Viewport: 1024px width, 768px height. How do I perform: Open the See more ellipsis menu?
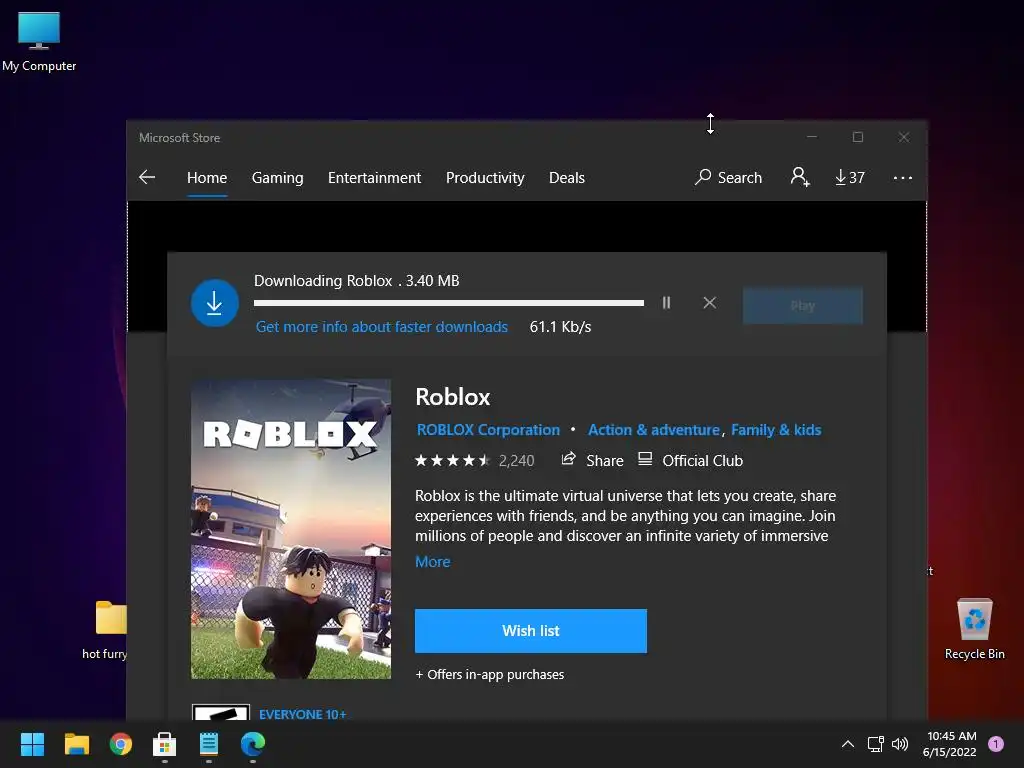(903, 178)
